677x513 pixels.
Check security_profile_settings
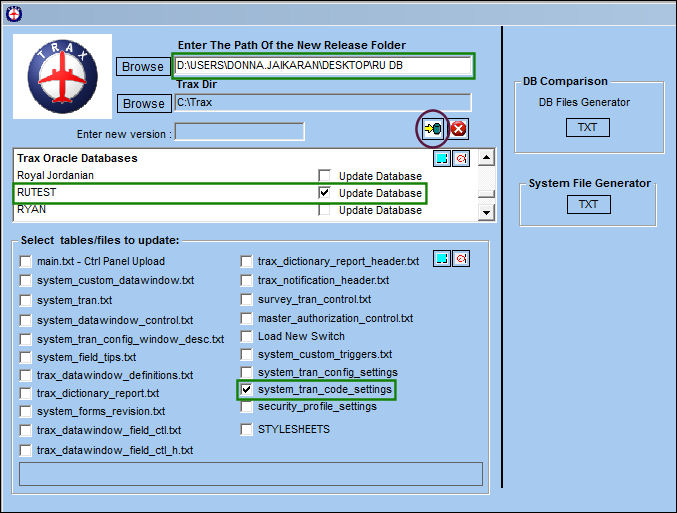click(247, 407)
